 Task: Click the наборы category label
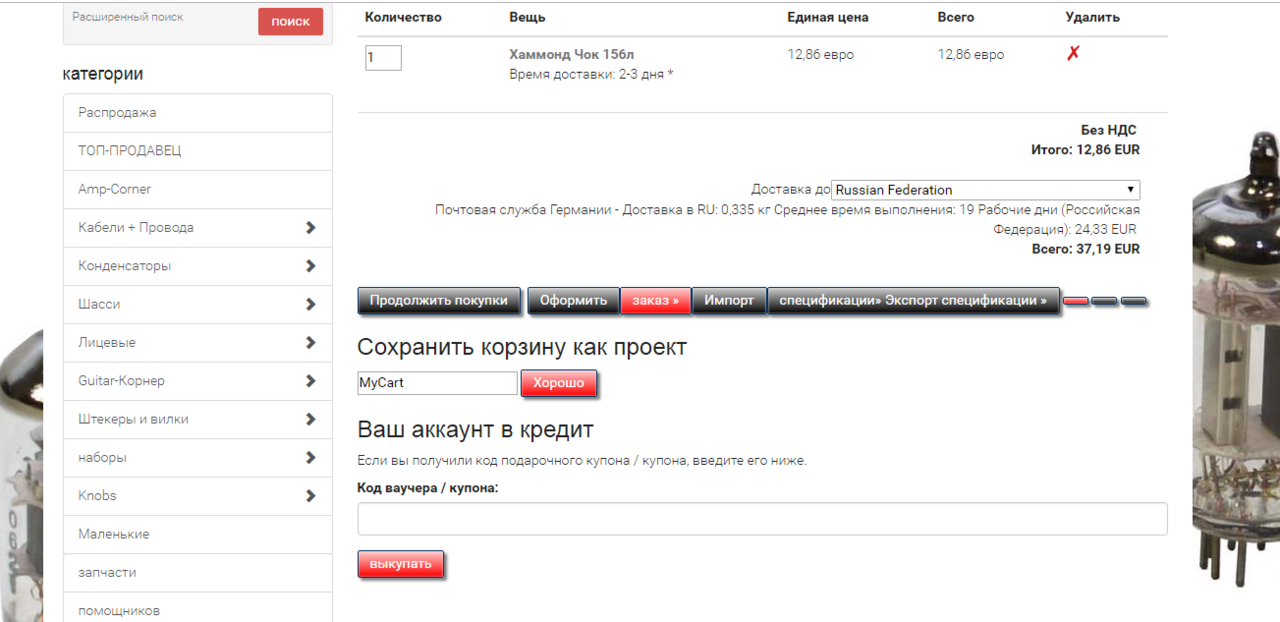(x=102, y=458)
